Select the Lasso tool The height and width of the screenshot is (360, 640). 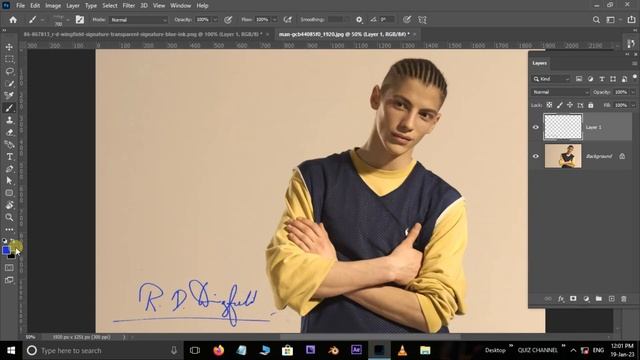[x=9, y=71]
